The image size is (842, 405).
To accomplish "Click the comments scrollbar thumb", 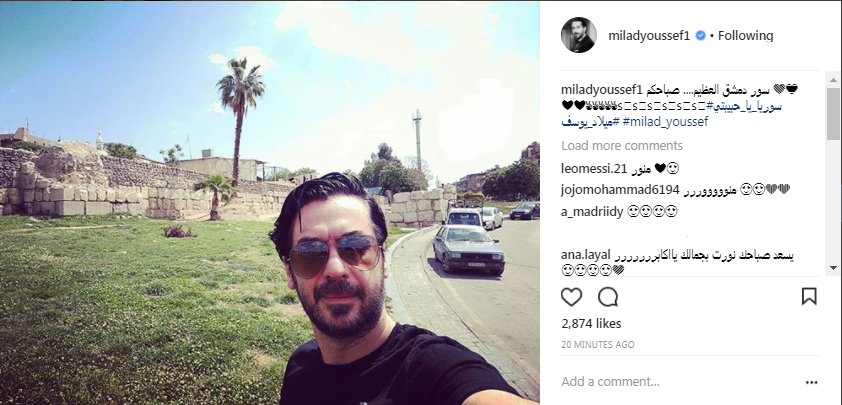I will 833,113.
